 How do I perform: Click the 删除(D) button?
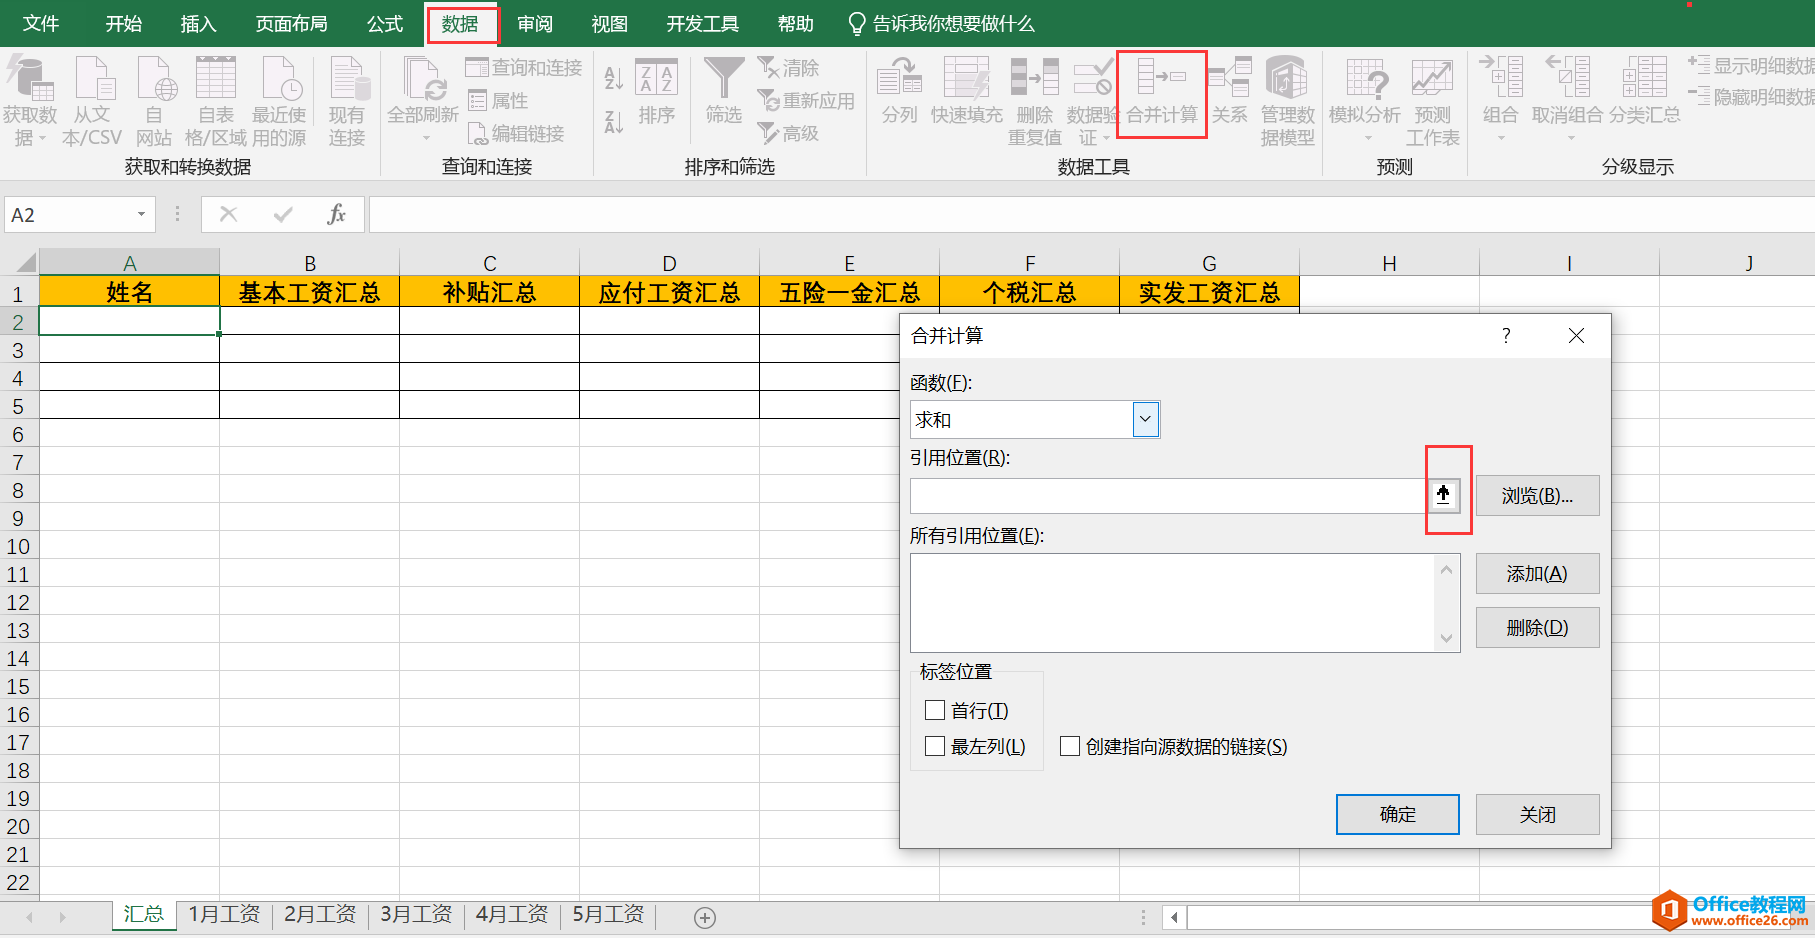tap(1537, 627)
